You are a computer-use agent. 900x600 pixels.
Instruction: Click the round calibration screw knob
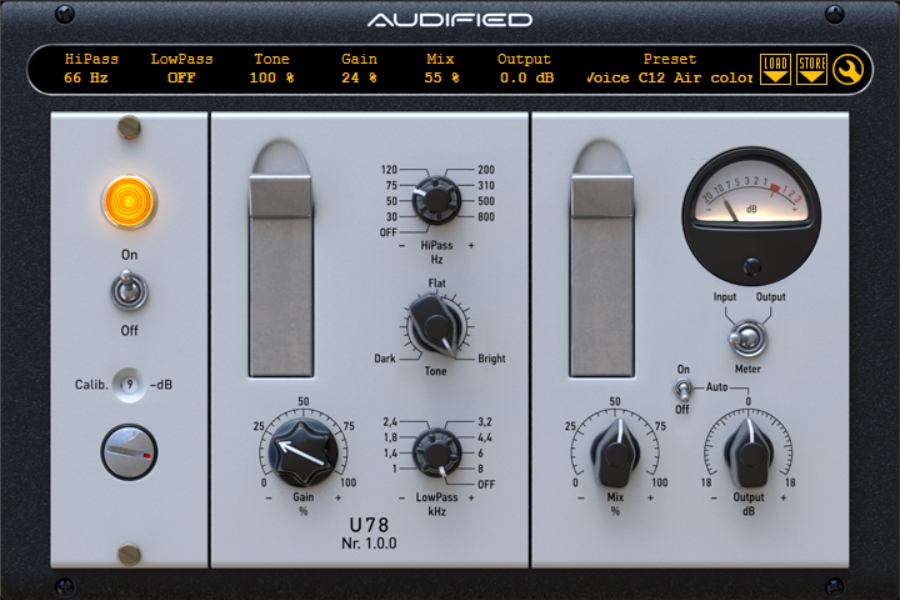[x=129, y=452]
